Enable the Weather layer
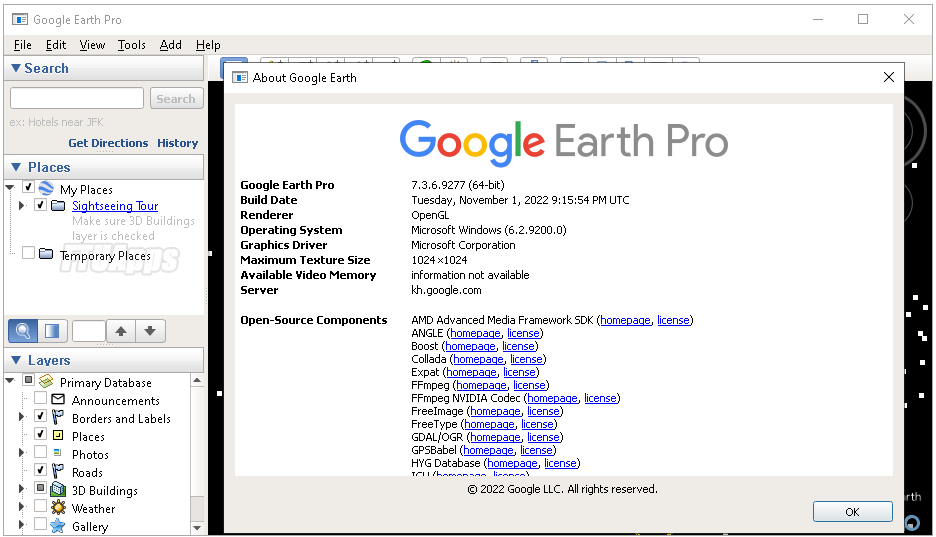This screenshot has width=936, height=537. 40,505
